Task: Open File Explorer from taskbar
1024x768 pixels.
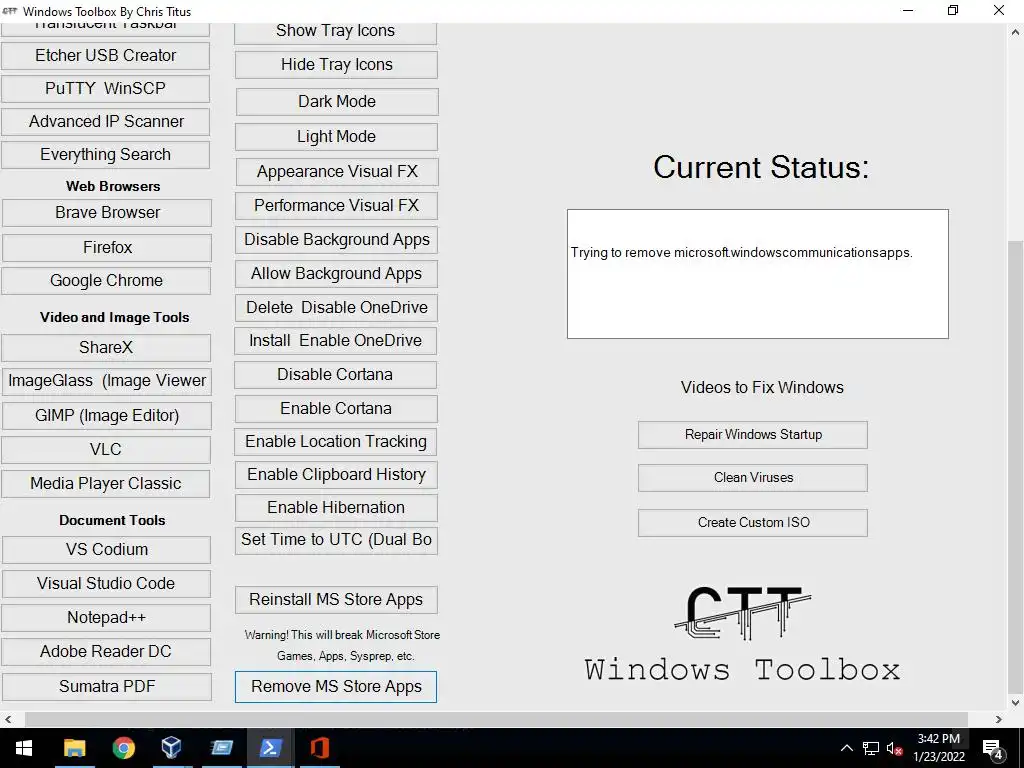Action: point(74,748)
